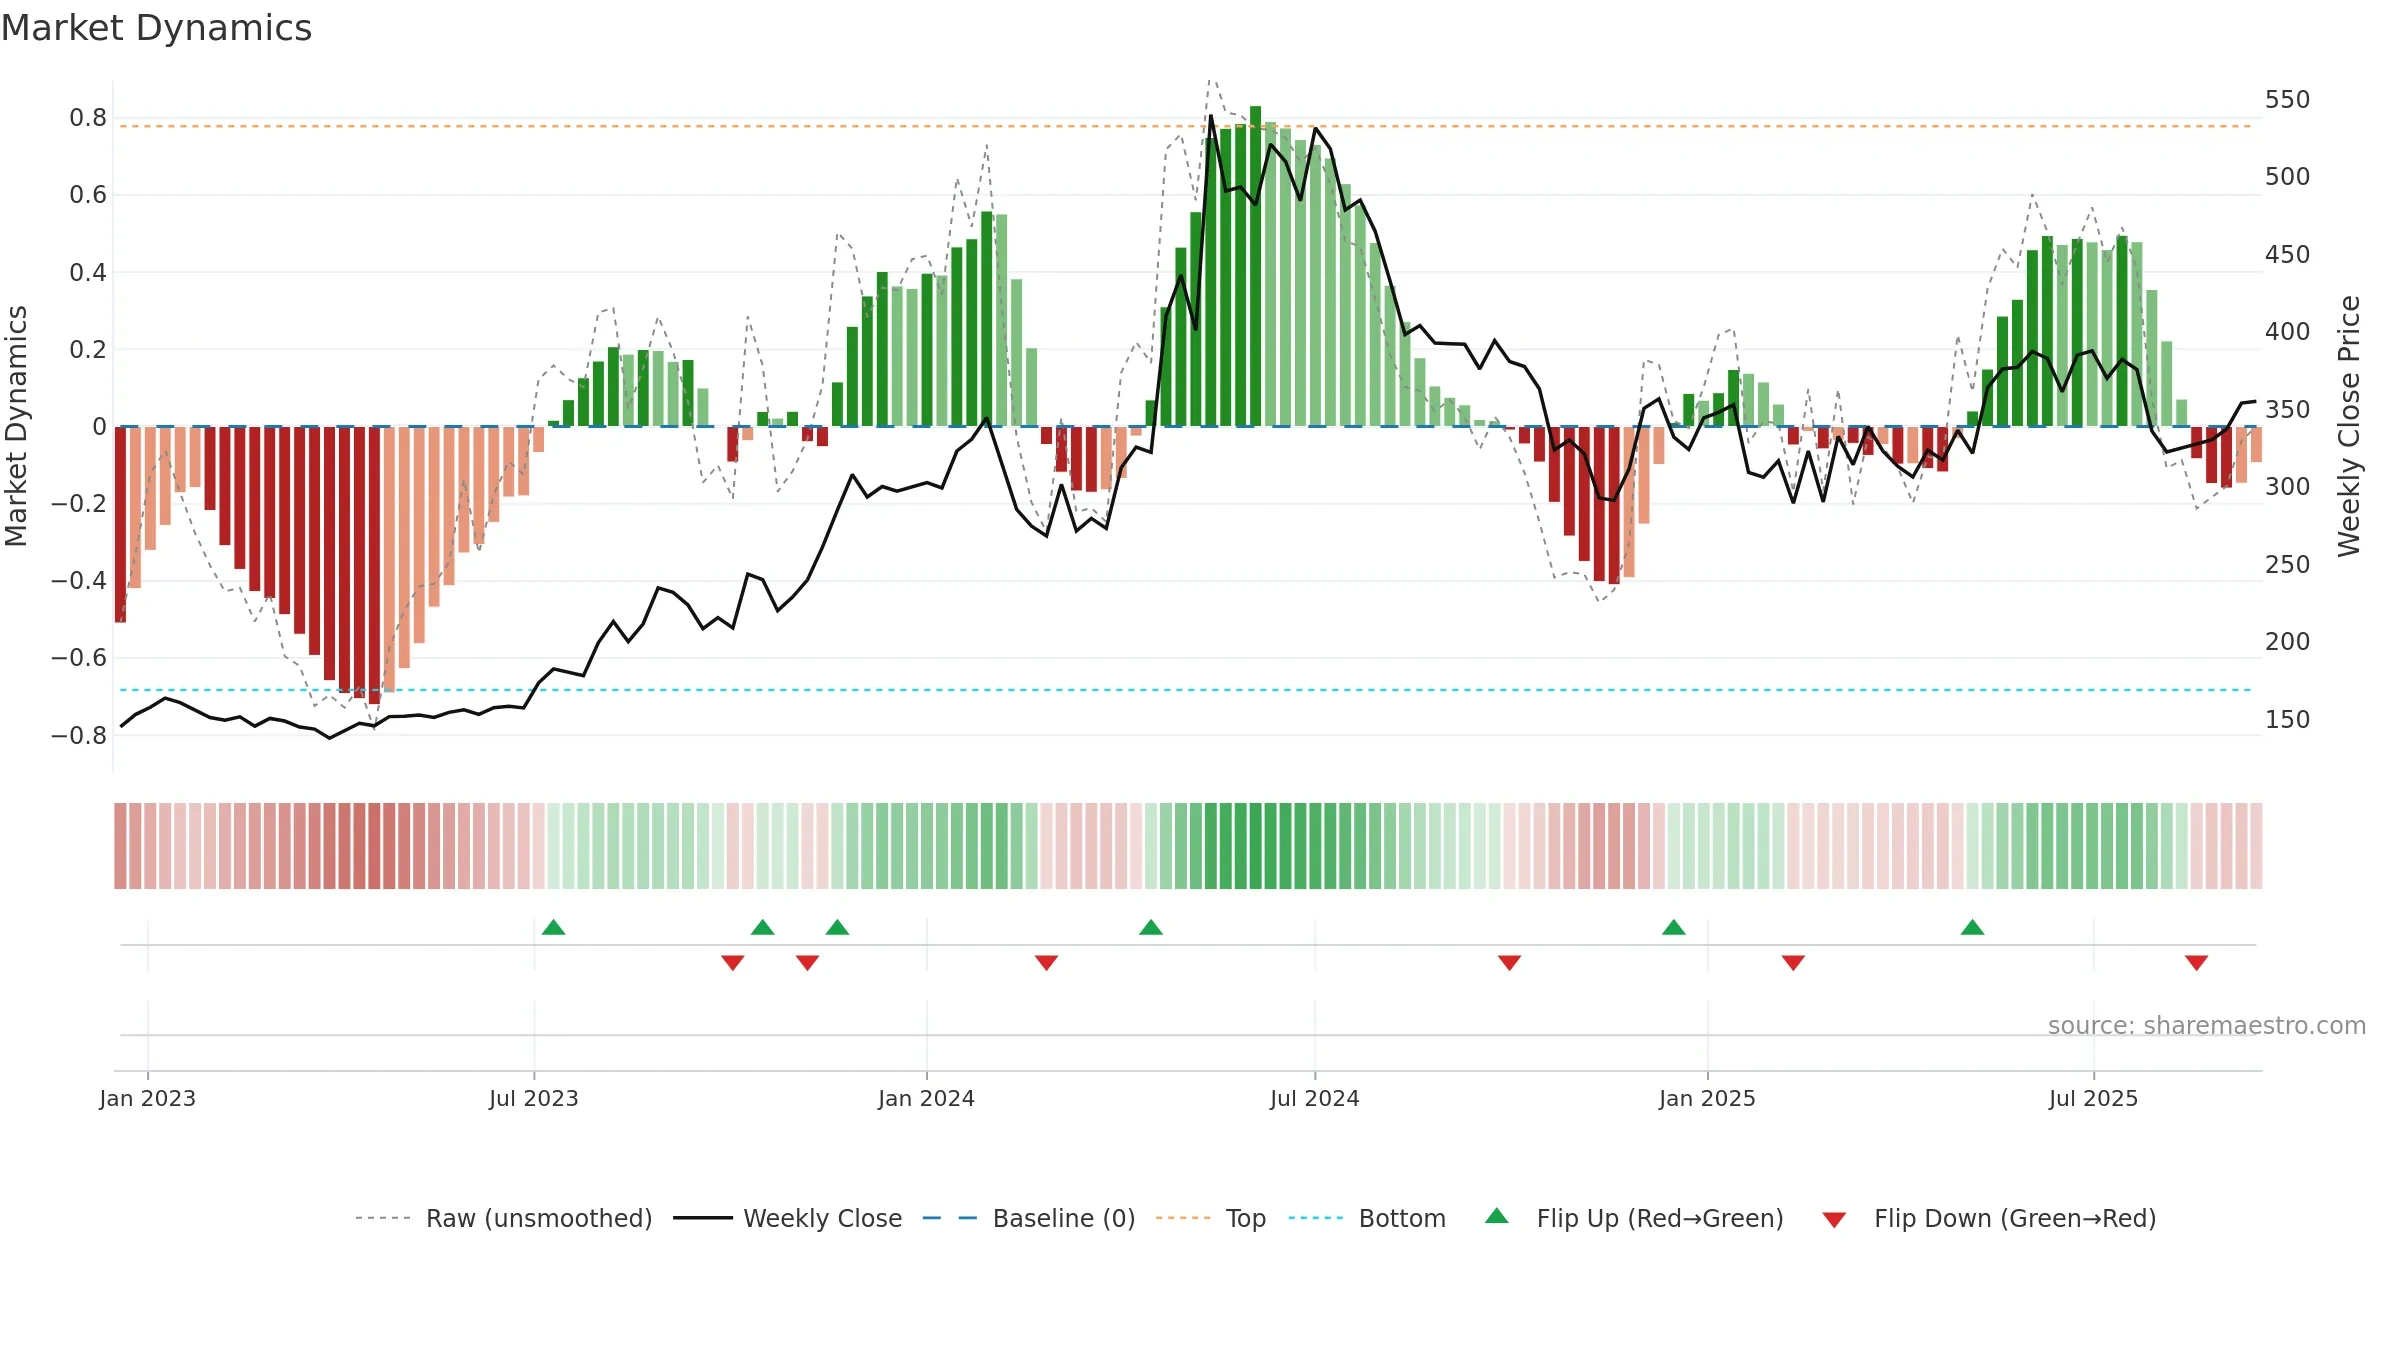2400x1350 pixels.
Task: Click the red Flip Down marker in February 2024
Action: pos(1046,962)
